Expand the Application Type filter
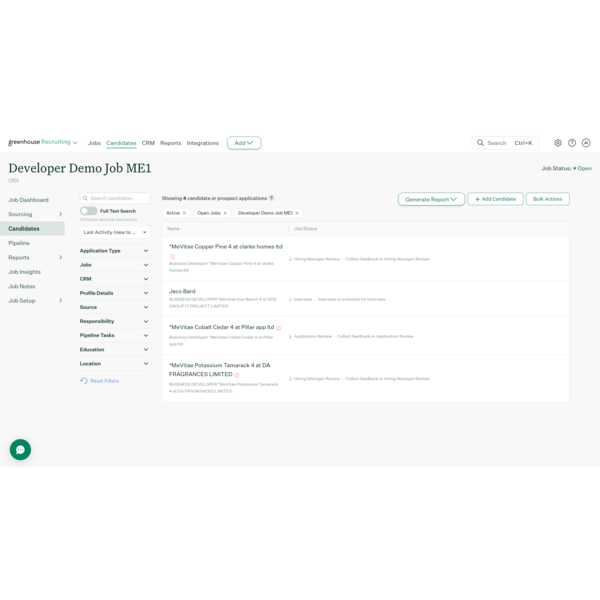 (114, 251)
